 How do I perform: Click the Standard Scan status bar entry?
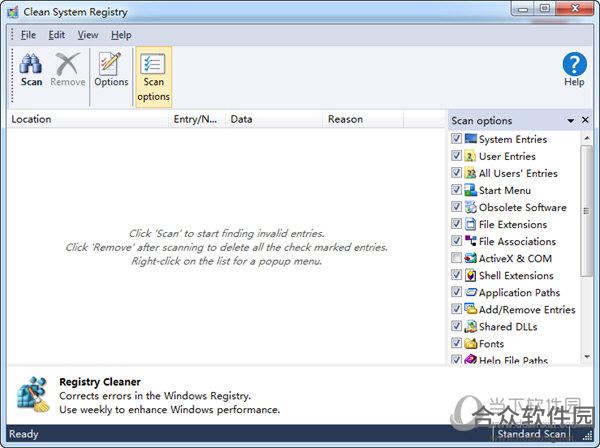click(532, 434)
